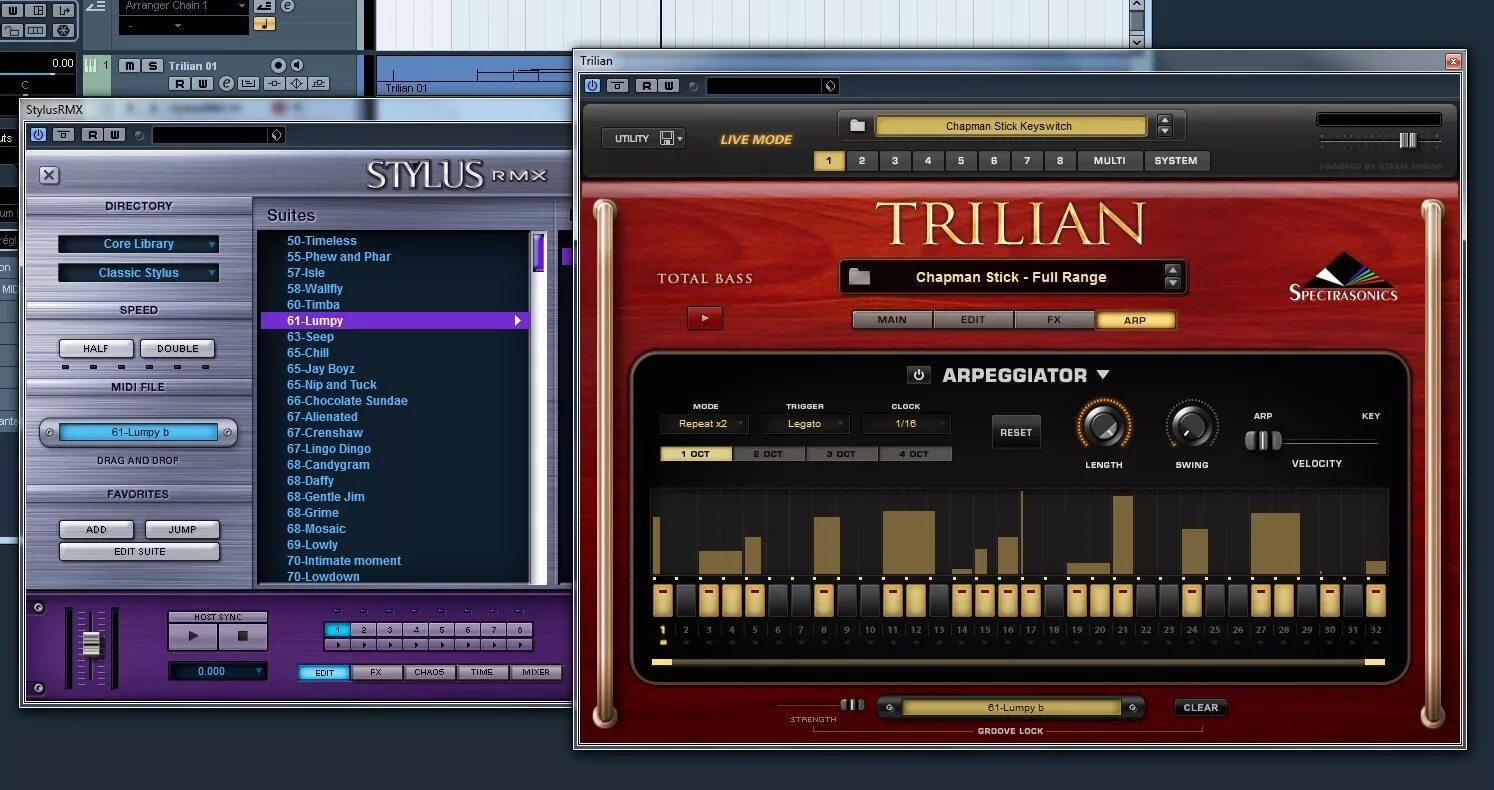Step the Chapman Stick - Full Range patch up/down
This screenshot has height=790, width=1494.
pos(1173,277)
